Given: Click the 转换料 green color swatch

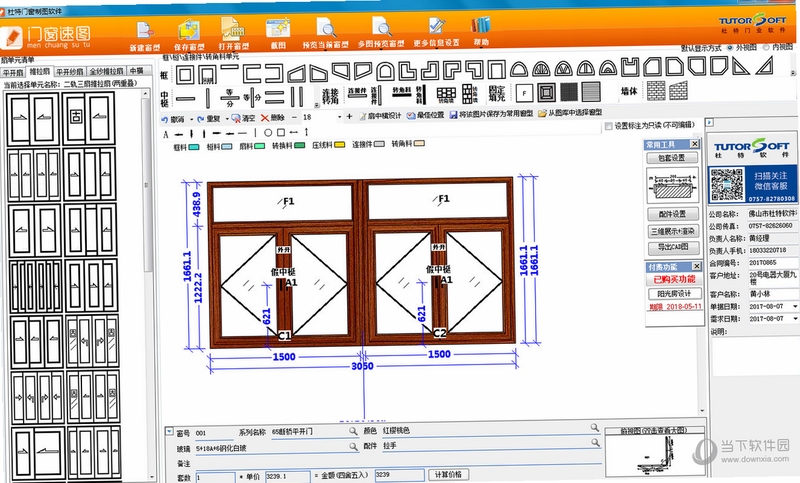Looking at the screenshot, I should 299,146.
